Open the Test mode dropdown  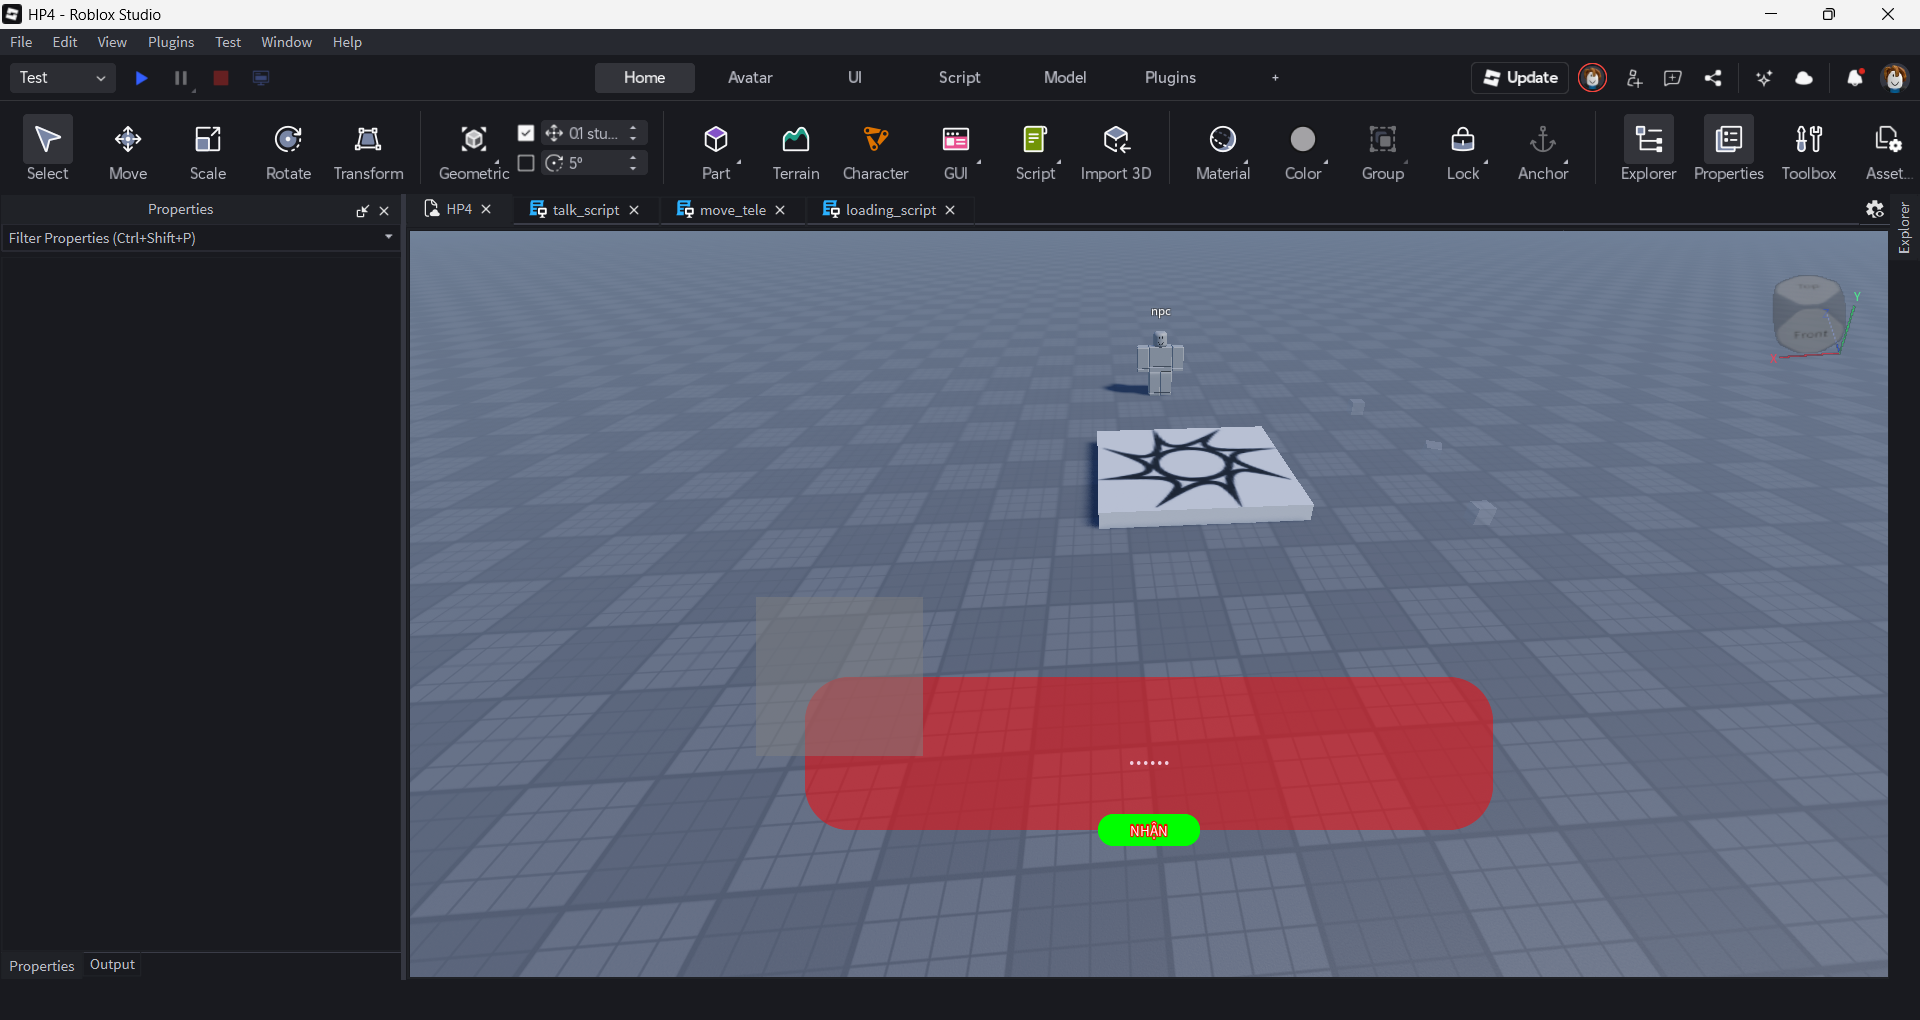point(62,78)
